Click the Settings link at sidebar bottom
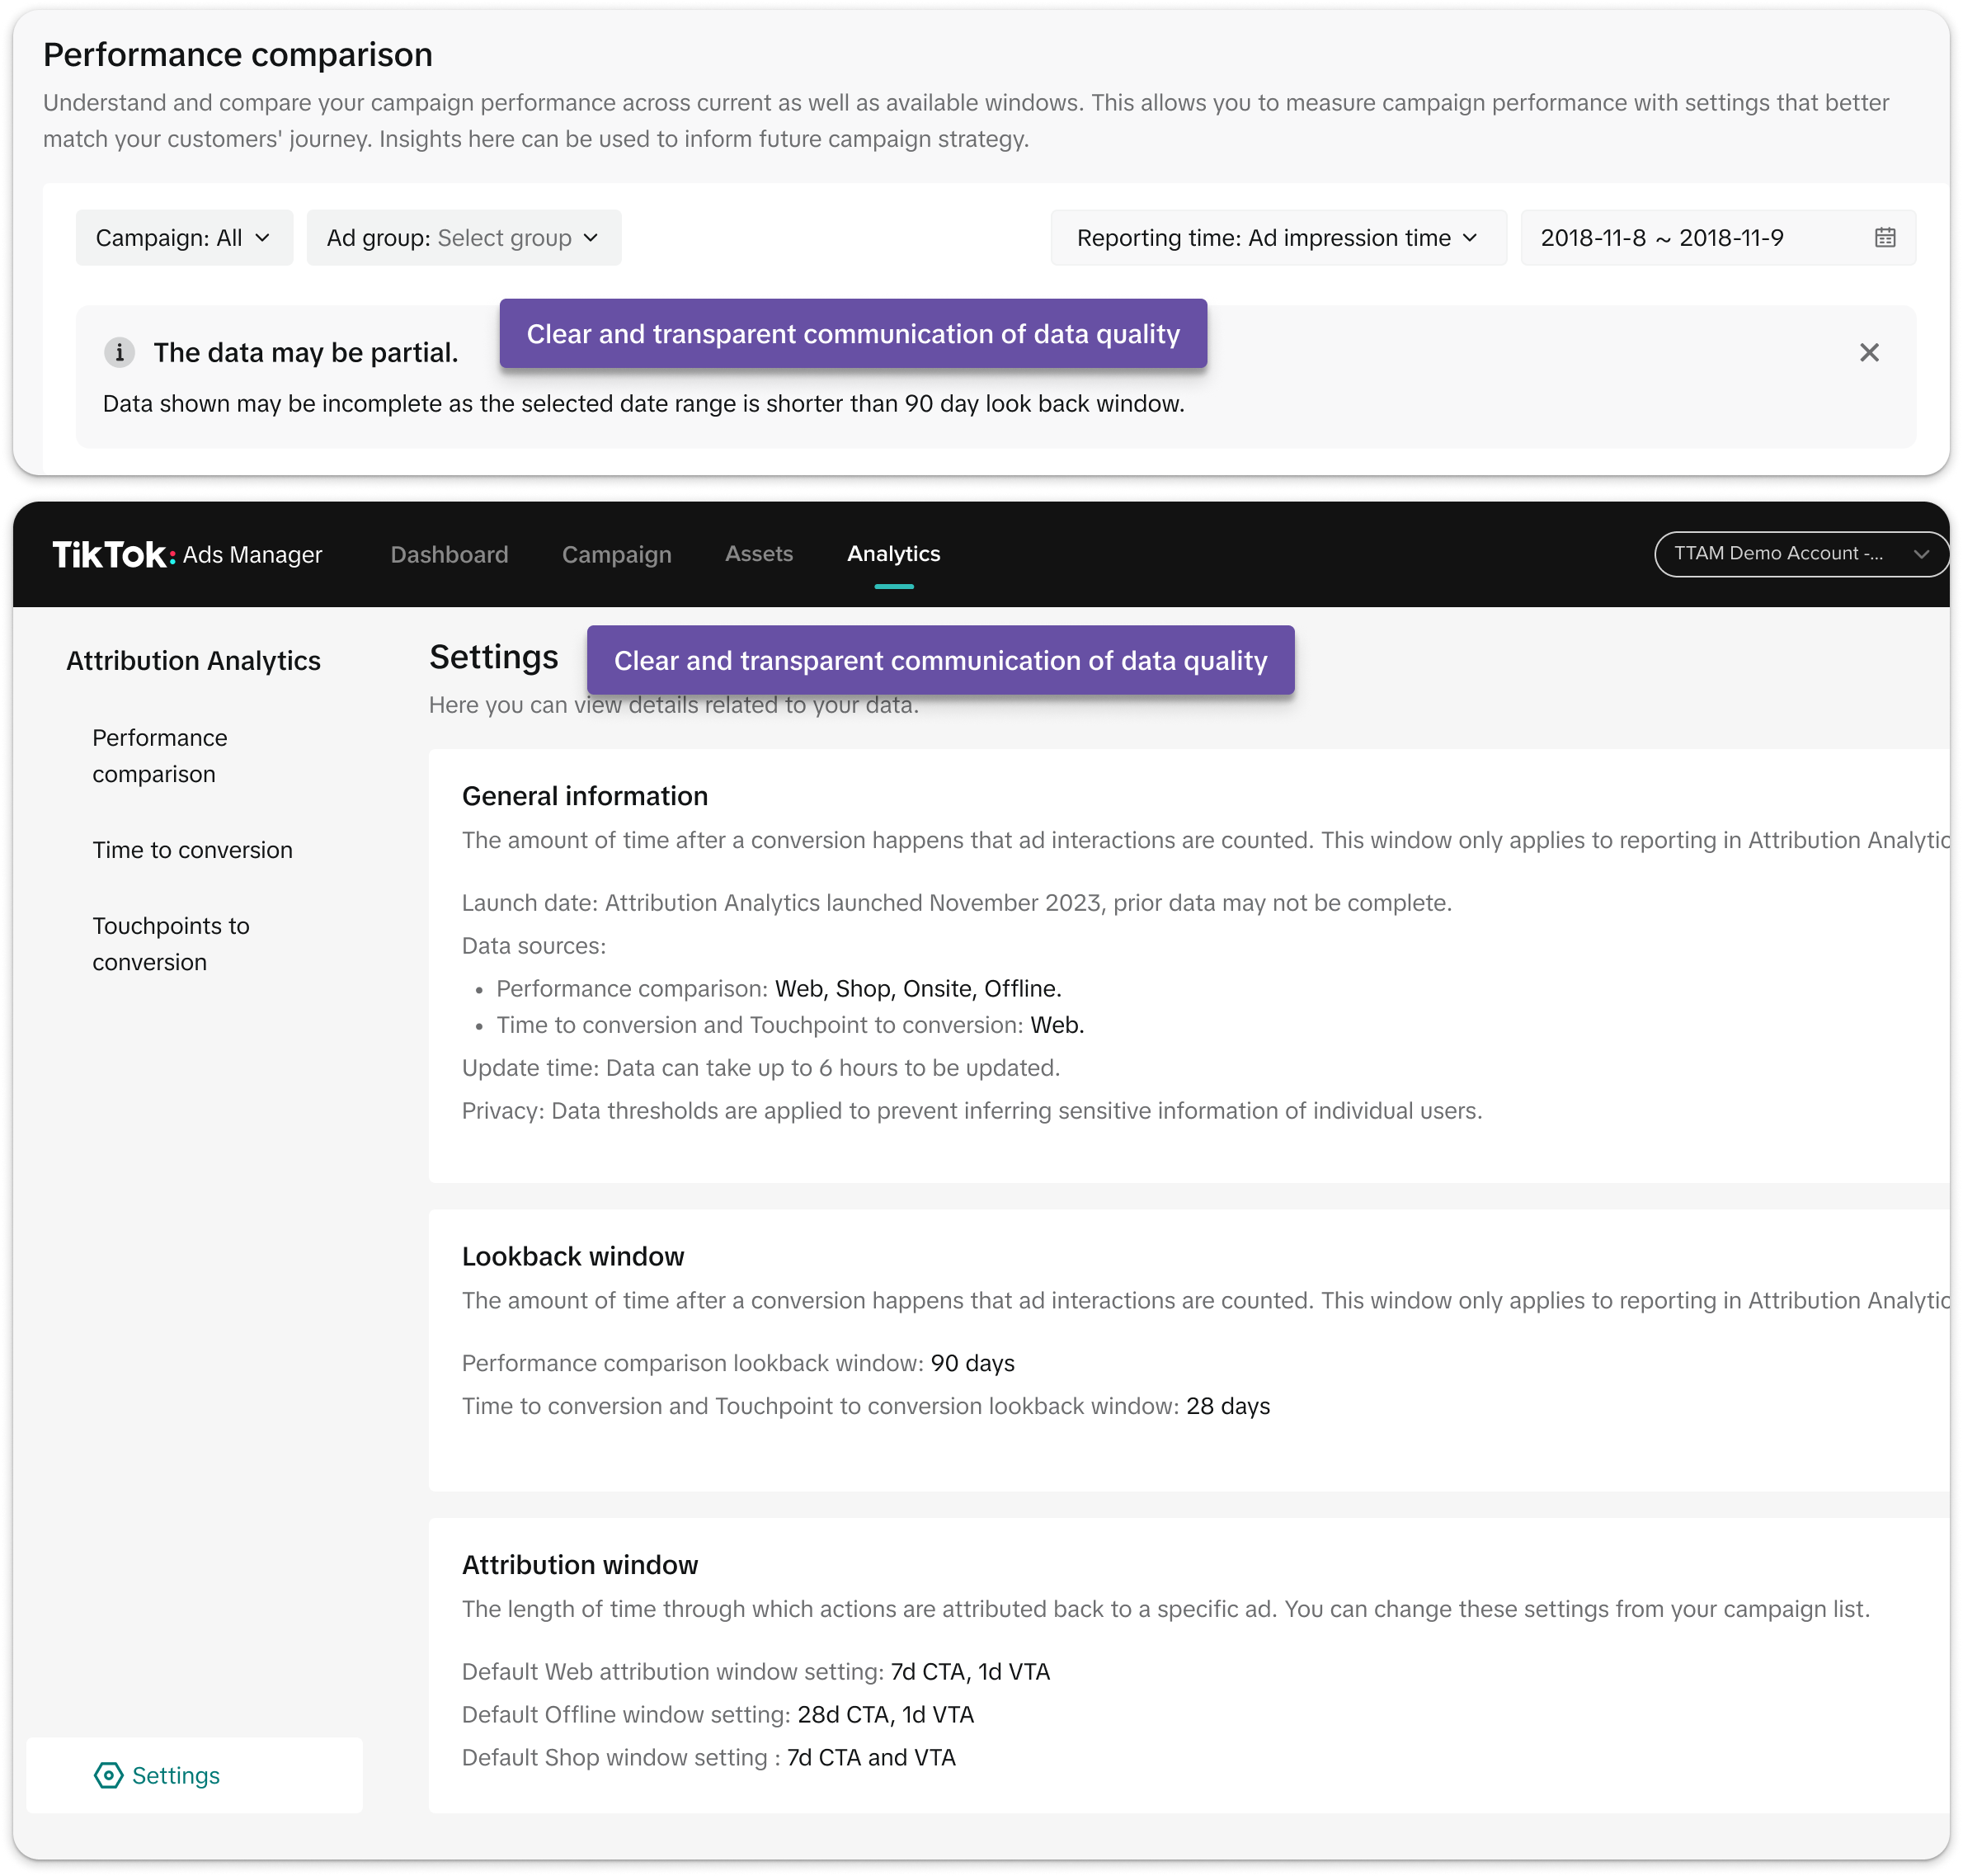 click(x=176, y=1775)
